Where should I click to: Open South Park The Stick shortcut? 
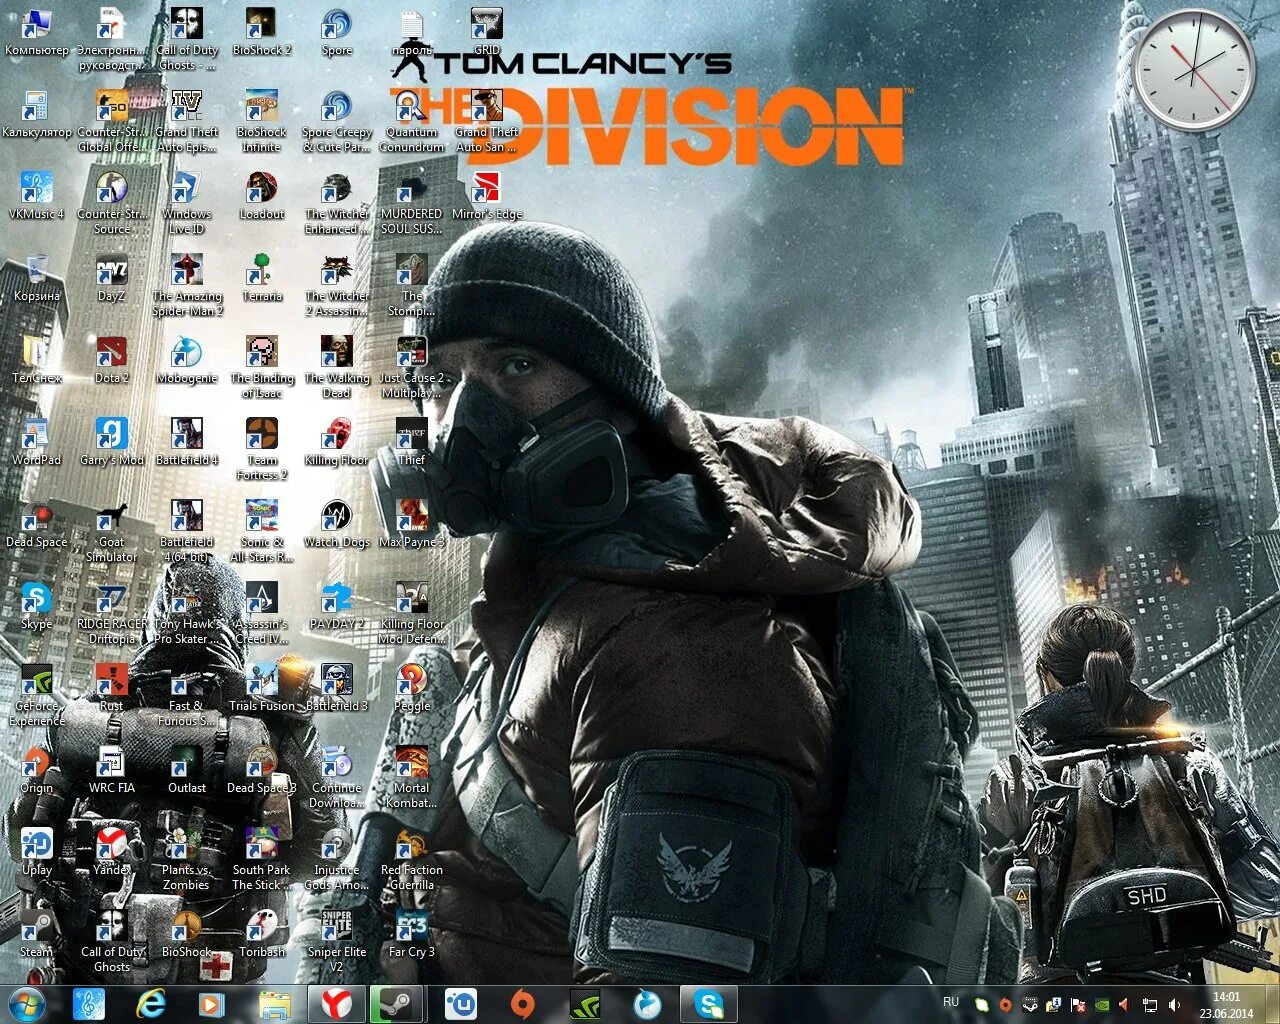tap(262, 860)
